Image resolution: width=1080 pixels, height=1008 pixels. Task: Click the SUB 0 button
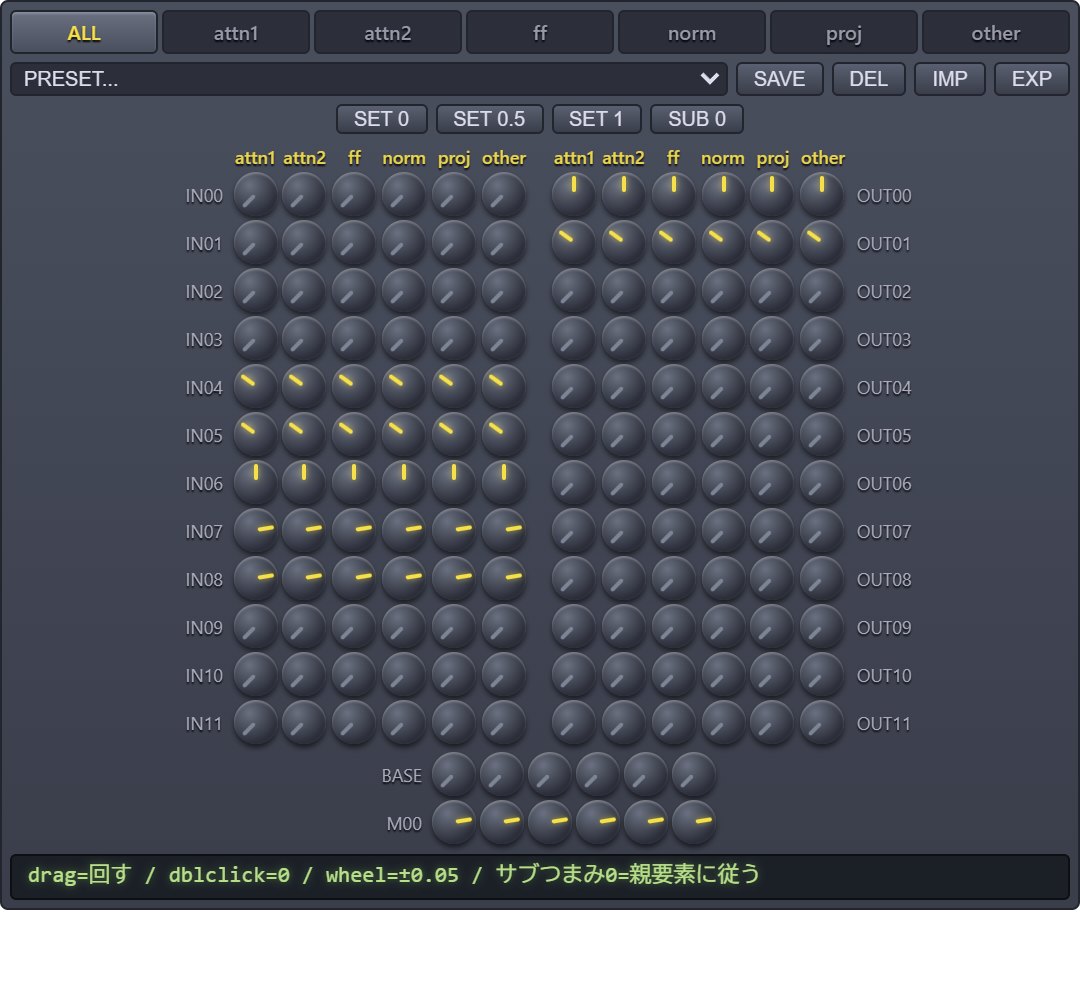click(697, 119)
